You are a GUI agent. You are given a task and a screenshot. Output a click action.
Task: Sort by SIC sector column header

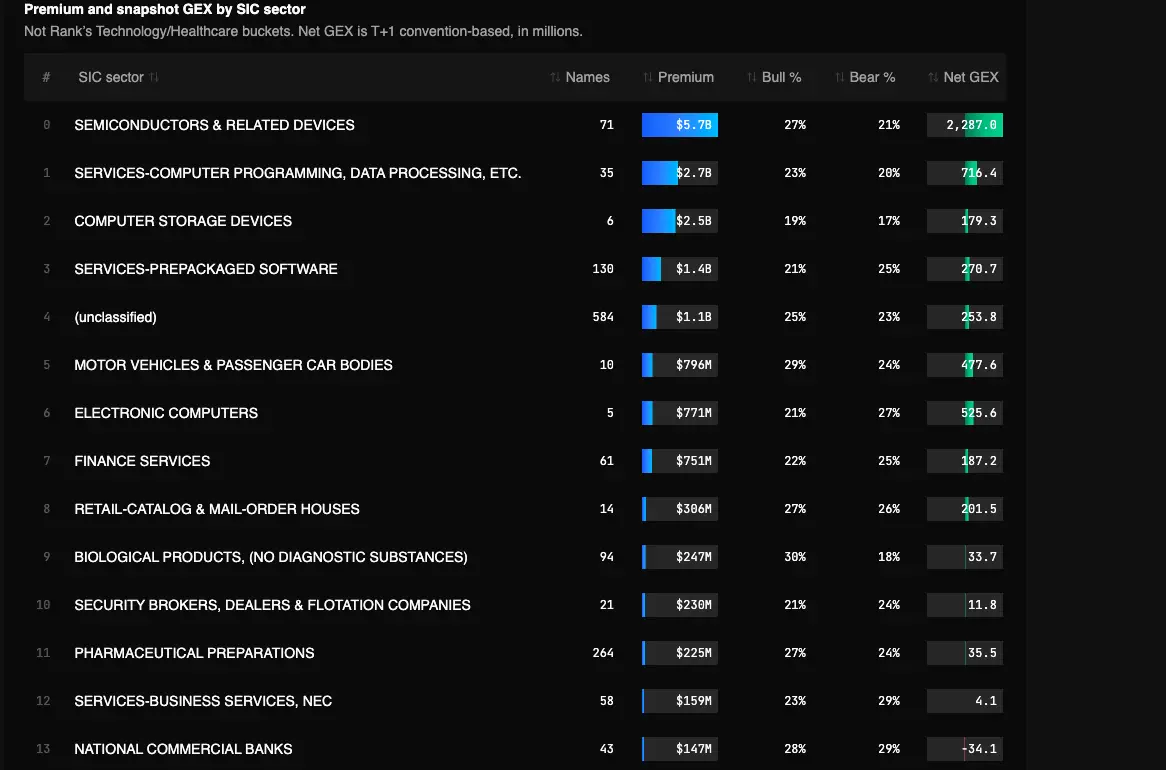click(118, 77)
